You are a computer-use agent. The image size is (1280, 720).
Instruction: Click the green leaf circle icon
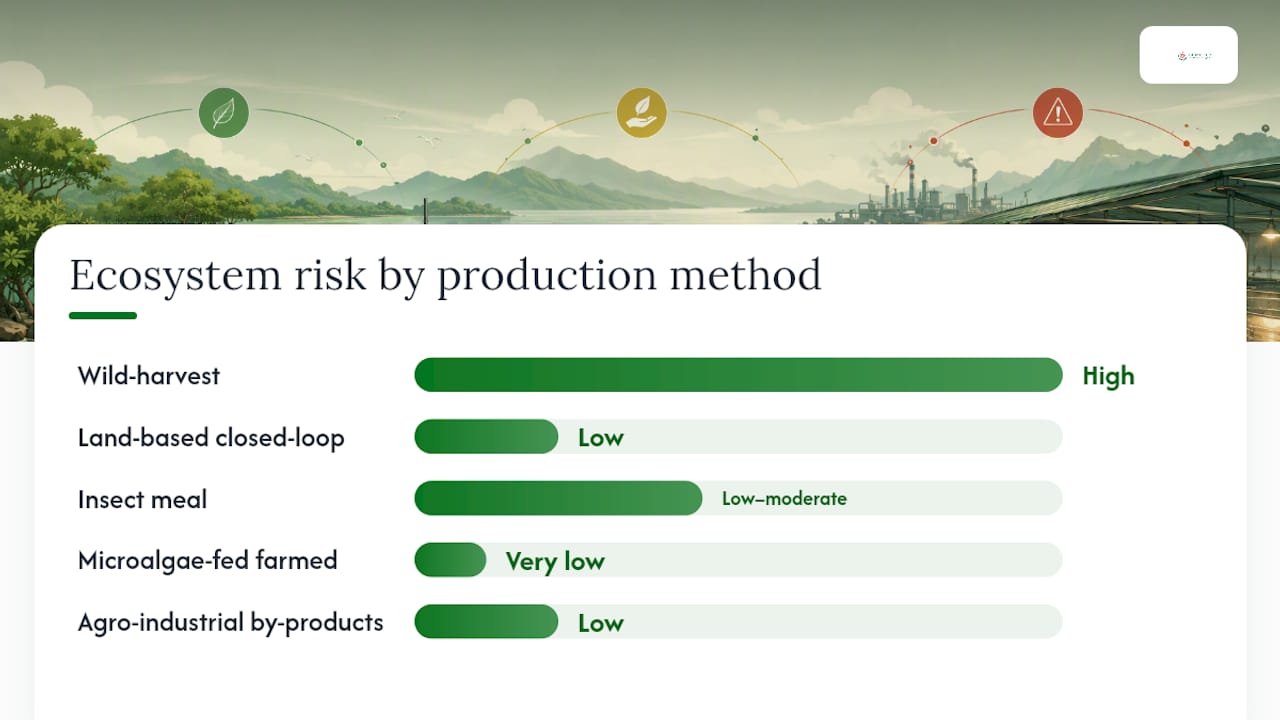[x=223, y=113]
